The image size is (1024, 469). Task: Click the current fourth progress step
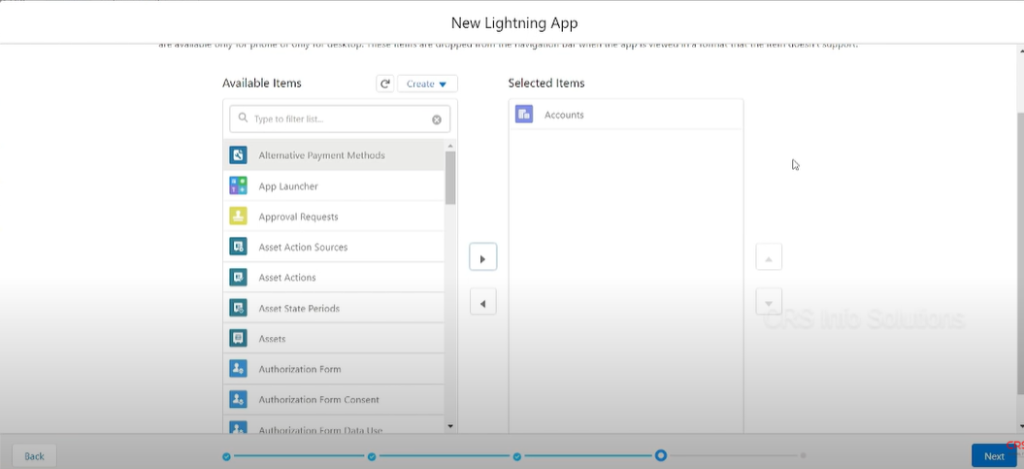coord(661,455)
